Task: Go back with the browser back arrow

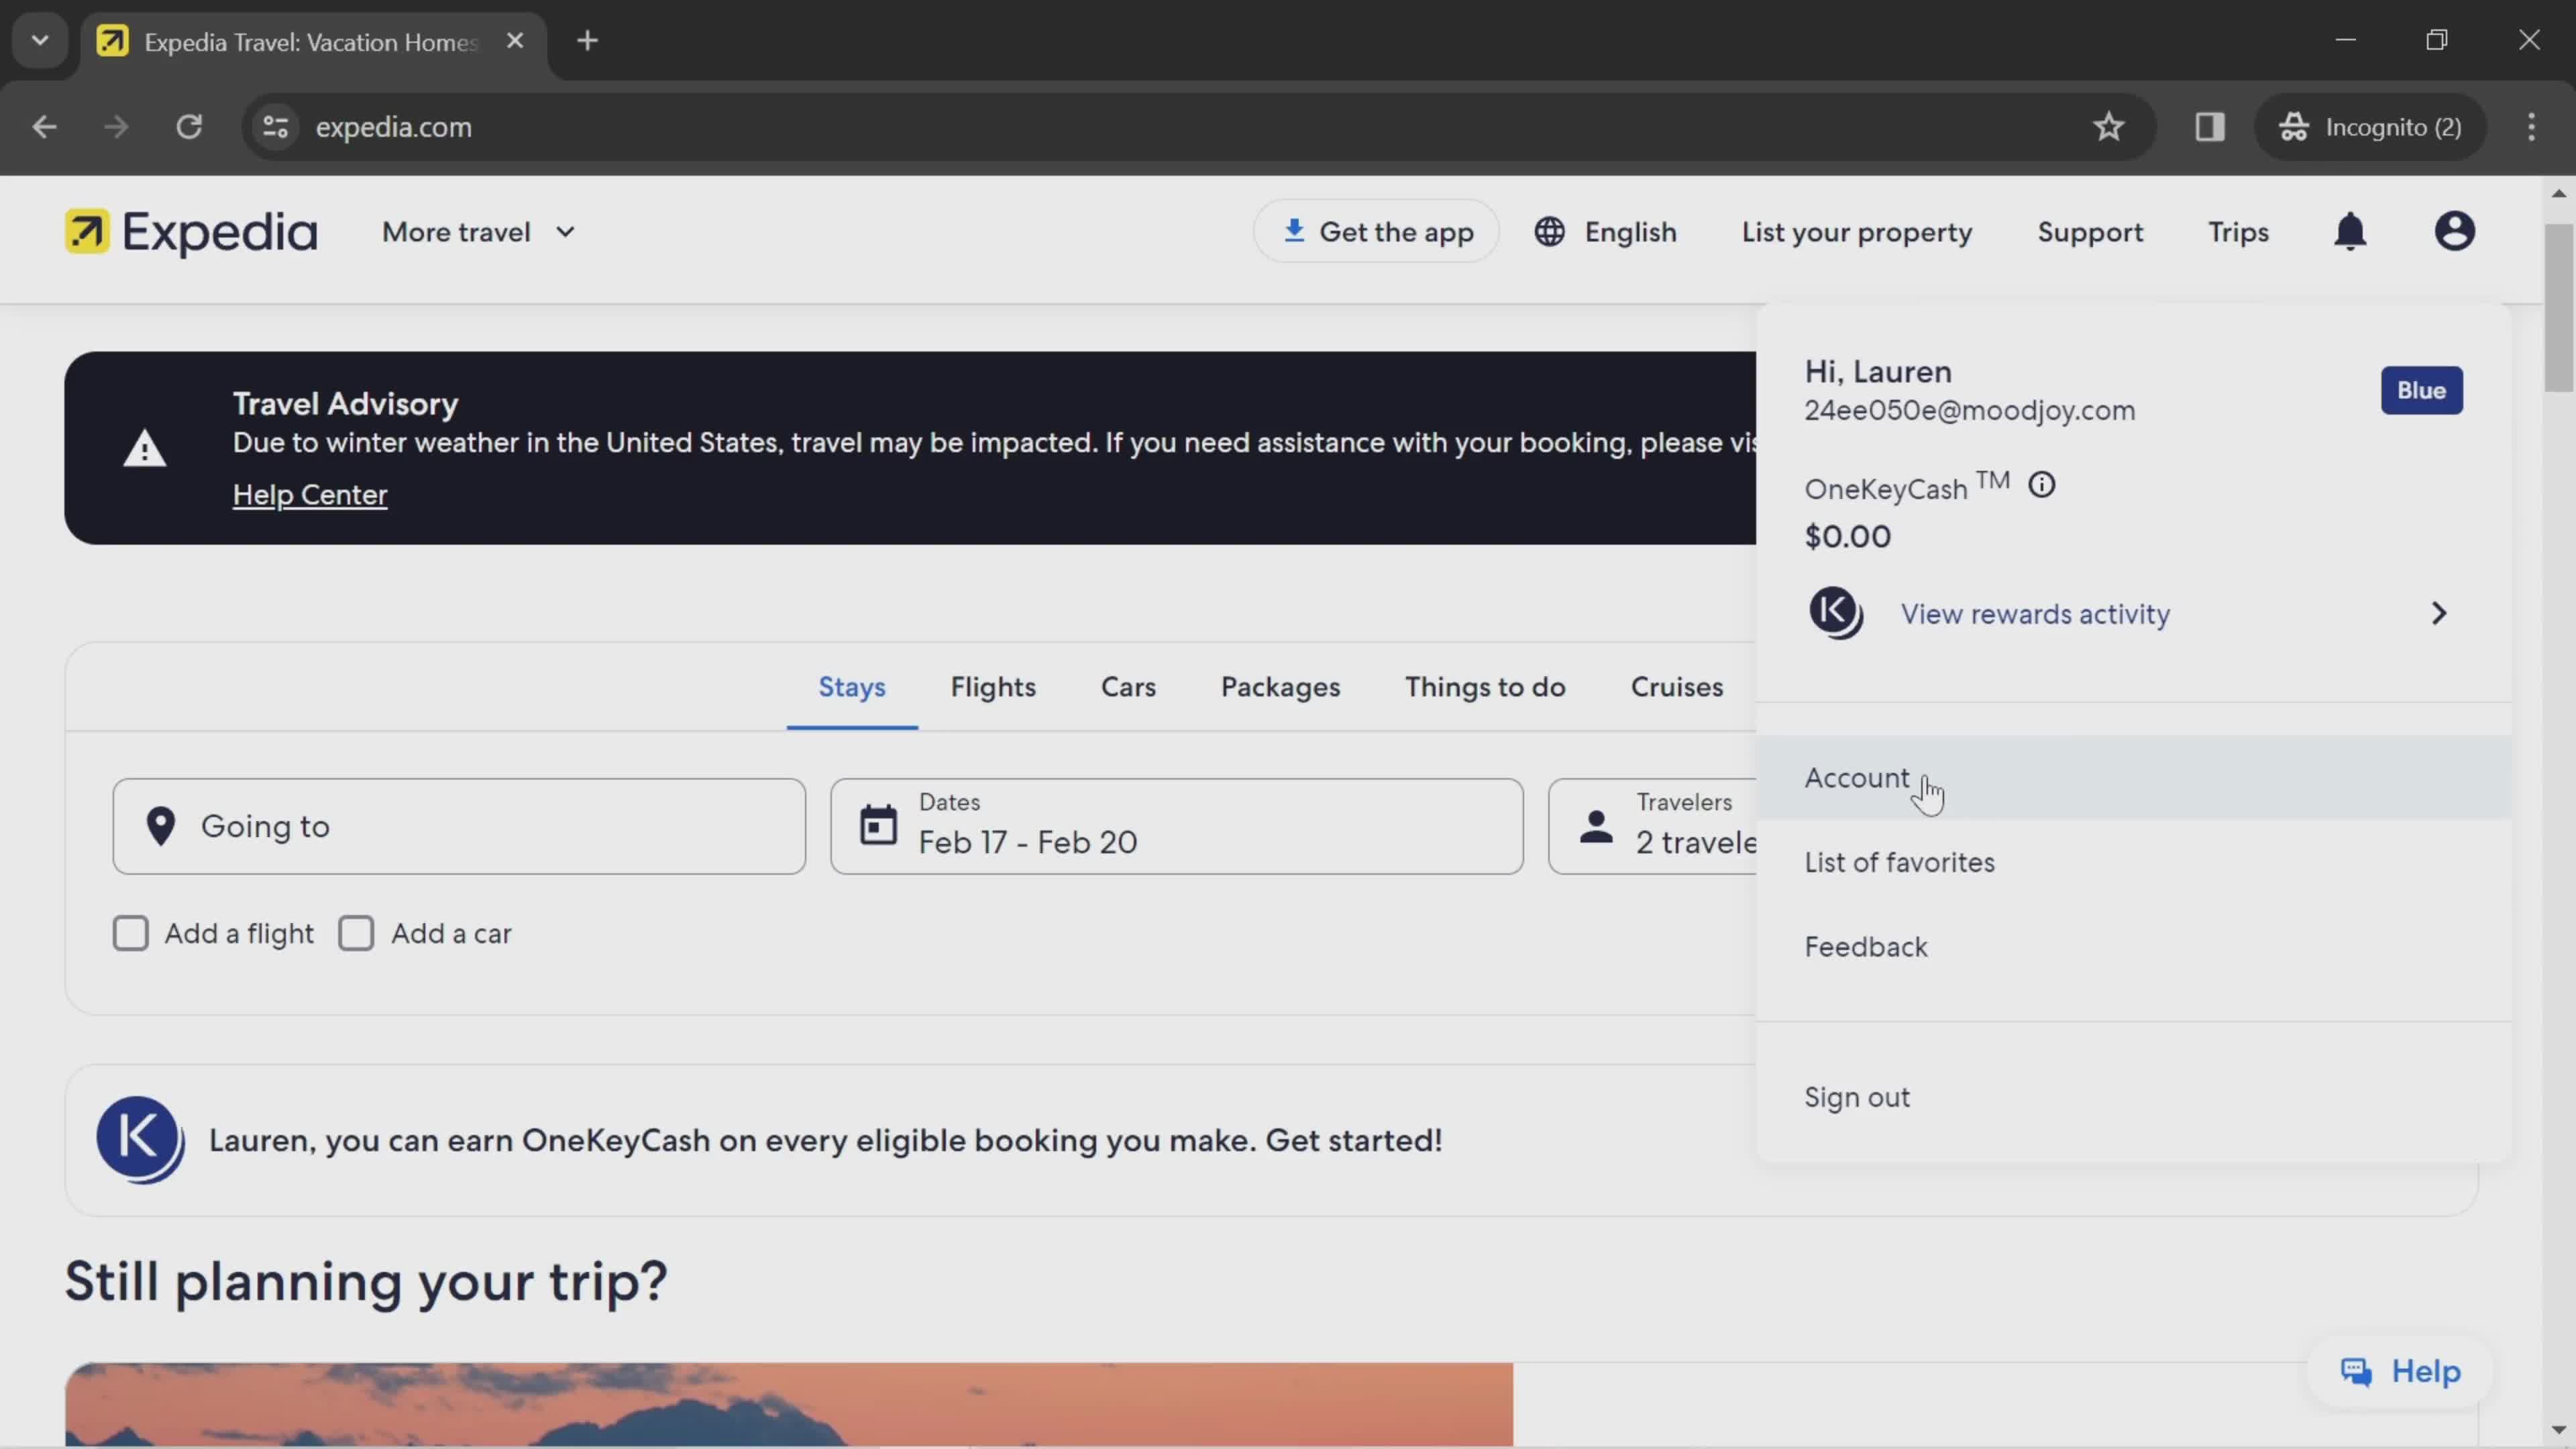Action: (x=44, y=127)
